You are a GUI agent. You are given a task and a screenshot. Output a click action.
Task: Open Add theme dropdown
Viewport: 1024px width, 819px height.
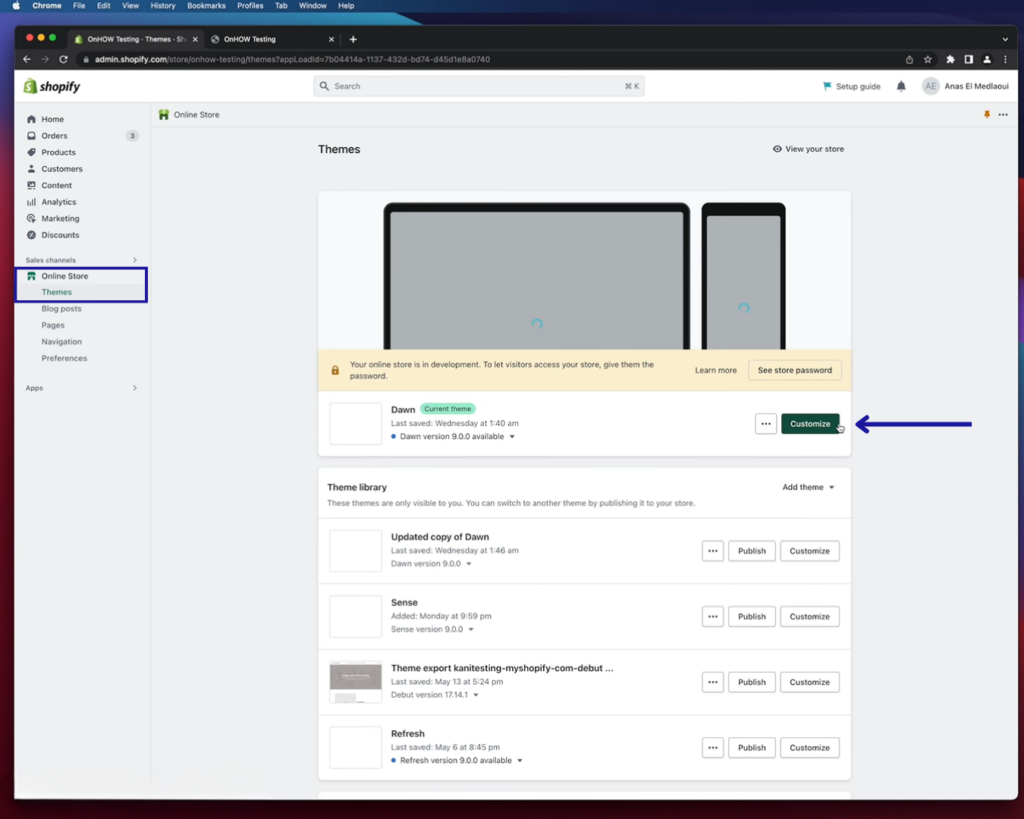[808, 487]
